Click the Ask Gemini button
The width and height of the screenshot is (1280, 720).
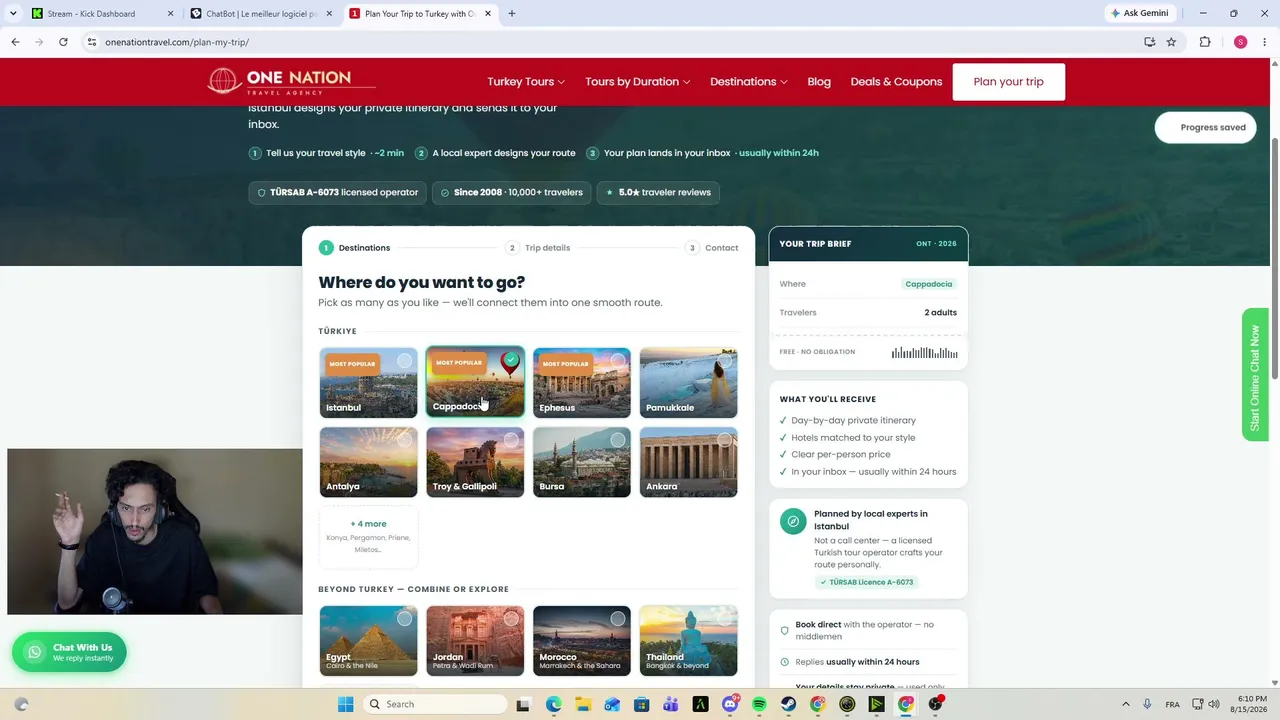(1139, 13)
